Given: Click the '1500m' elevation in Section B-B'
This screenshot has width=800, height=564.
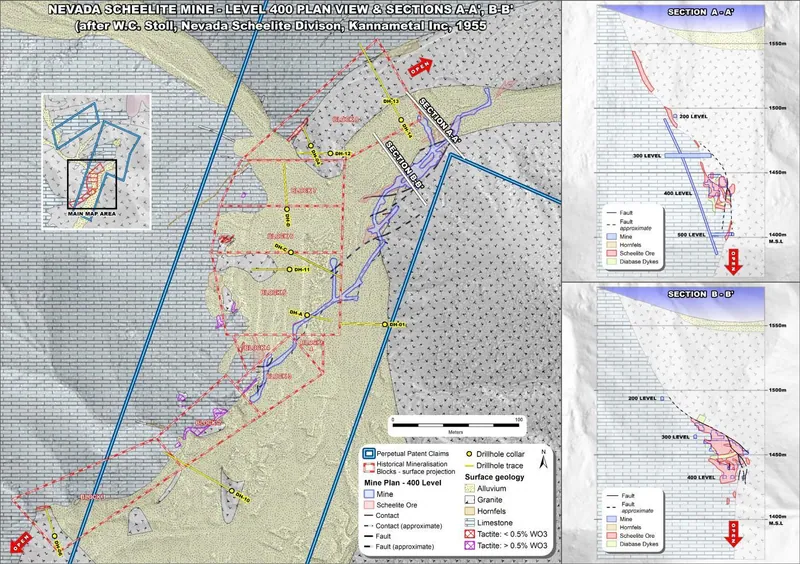Looking at the screenshot, I should point(778,390).
